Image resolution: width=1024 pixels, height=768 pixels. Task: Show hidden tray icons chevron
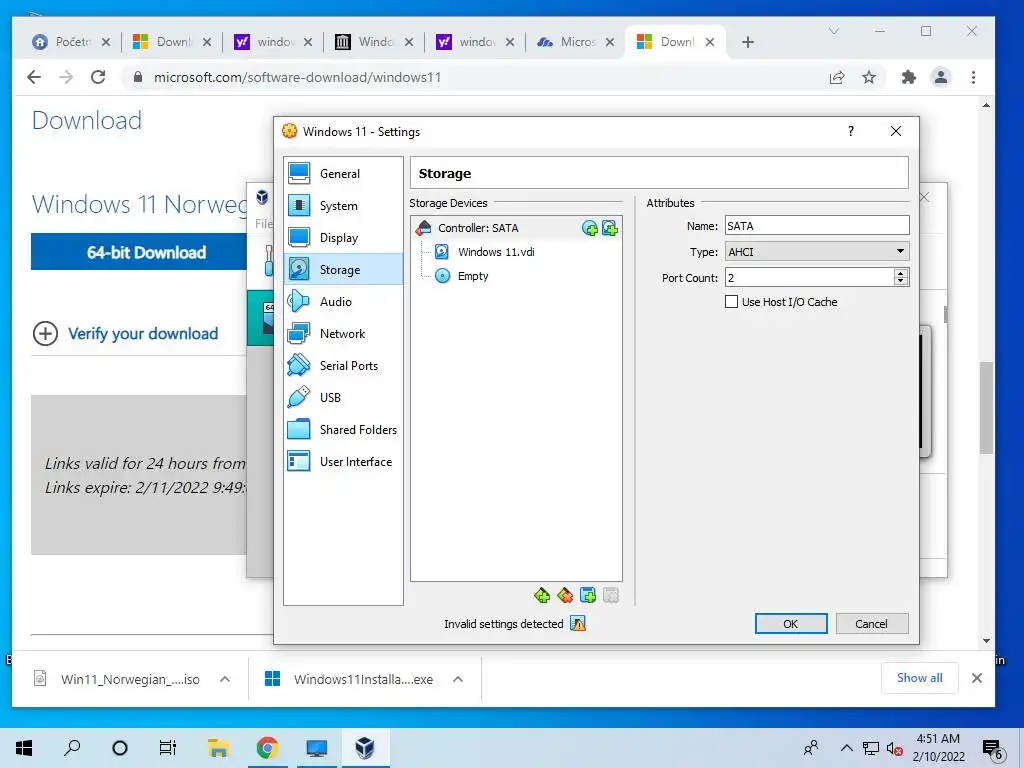click(x=846, y=748)
